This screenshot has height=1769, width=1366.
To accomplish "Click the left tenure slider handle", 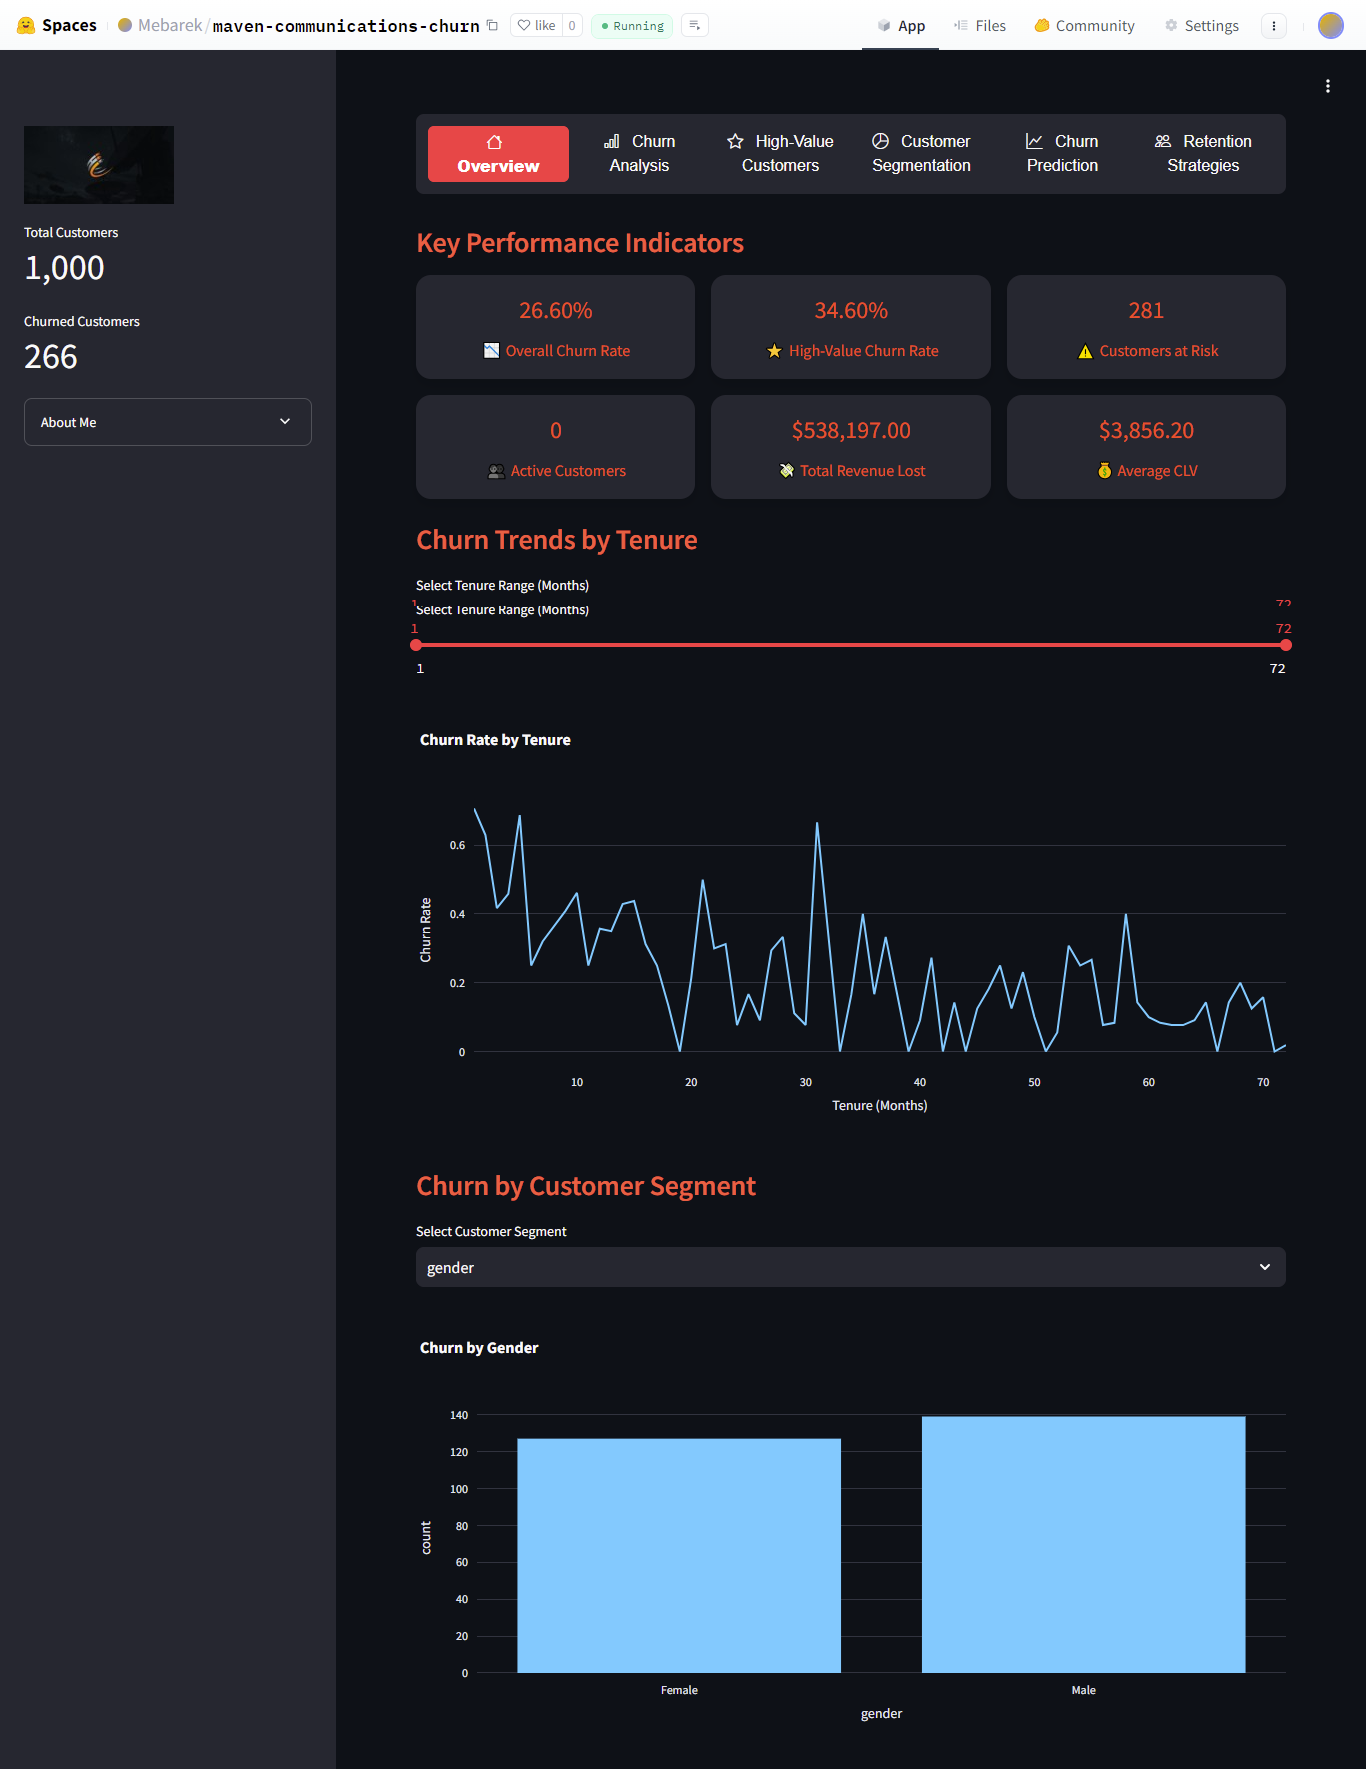I will coord(416,645).
